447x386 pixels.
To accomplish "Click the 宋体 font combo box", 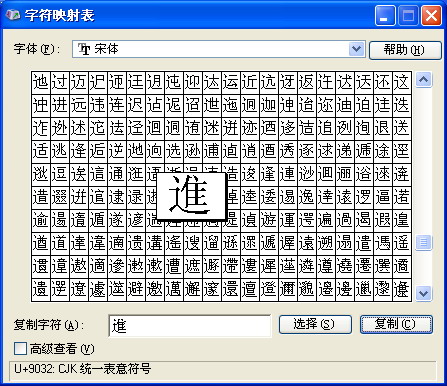I will pos(219,49).
